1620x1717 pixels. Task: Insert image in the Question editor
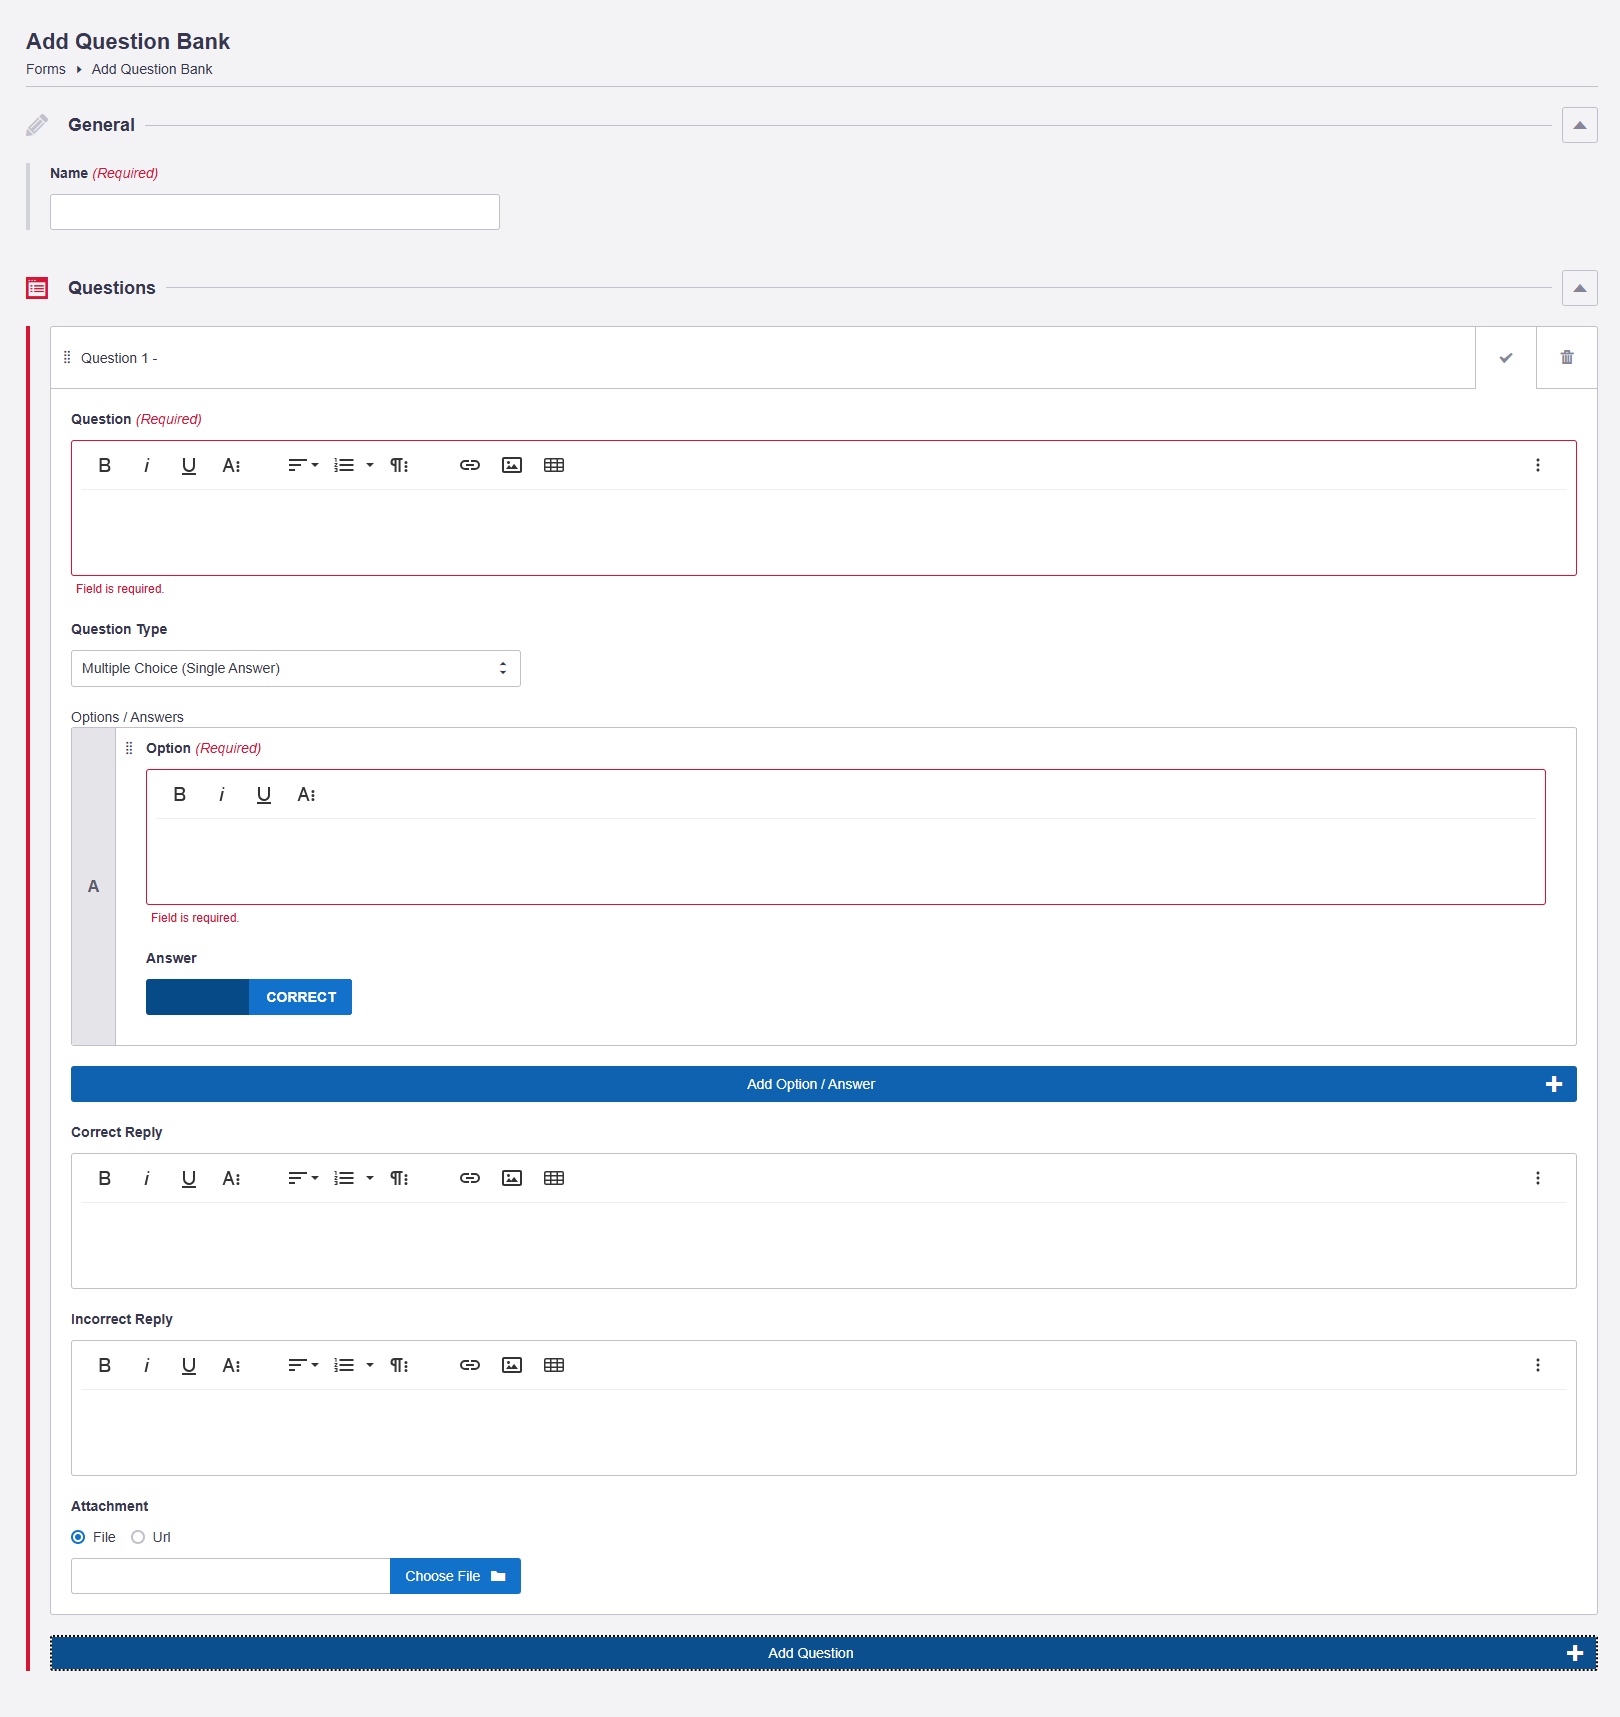point(512,465)
